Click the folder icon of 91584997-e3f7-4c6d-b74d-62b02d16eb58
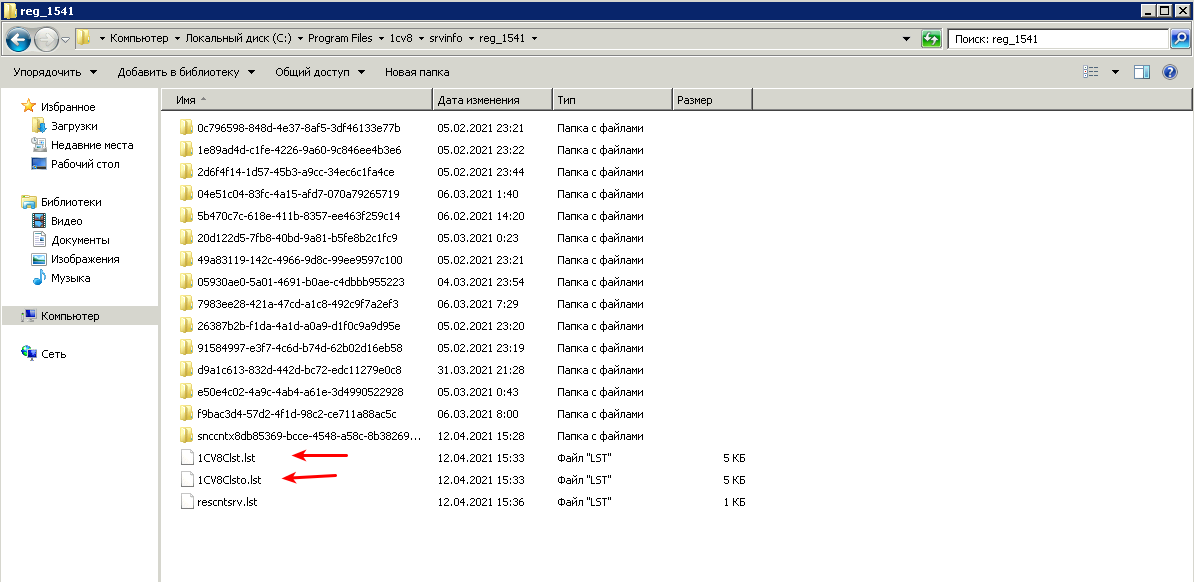1194x582 pixels. (186, 348)
